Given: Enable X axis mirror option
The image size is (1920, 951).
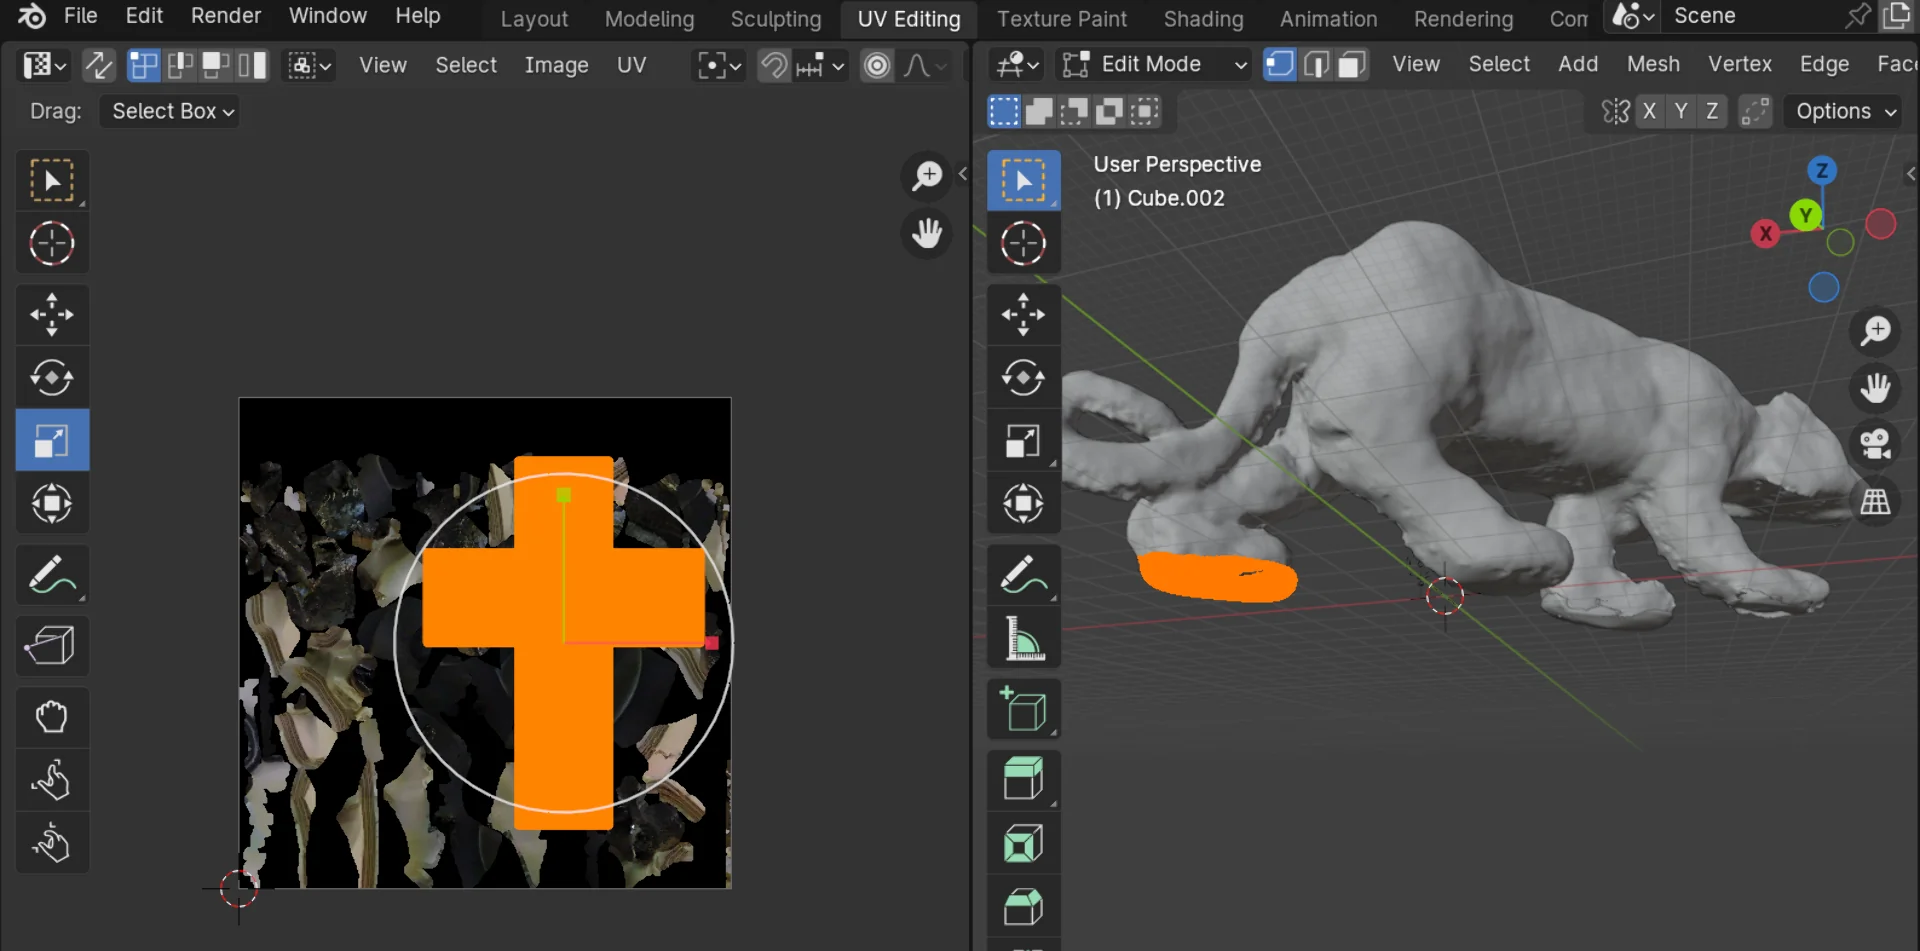Looking at the screenshot, I should click(x=1649, y=112).
